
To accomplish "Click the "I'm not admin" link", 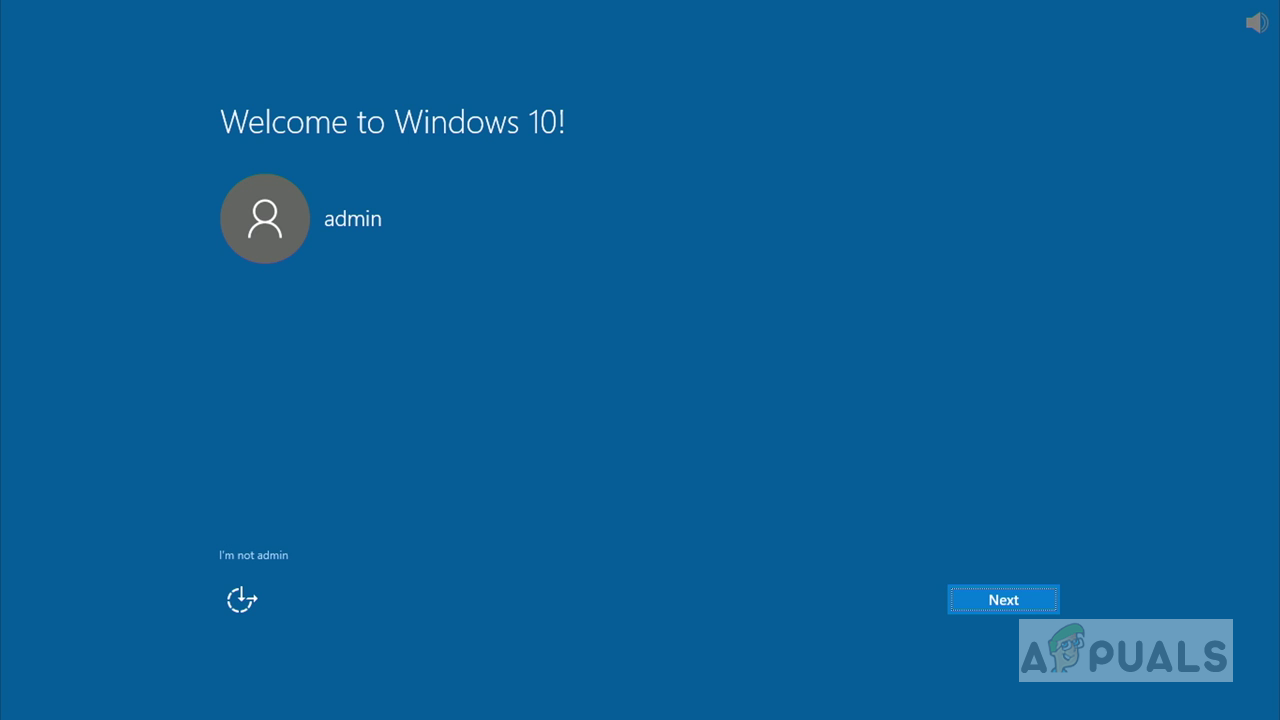I will [254, 555].
